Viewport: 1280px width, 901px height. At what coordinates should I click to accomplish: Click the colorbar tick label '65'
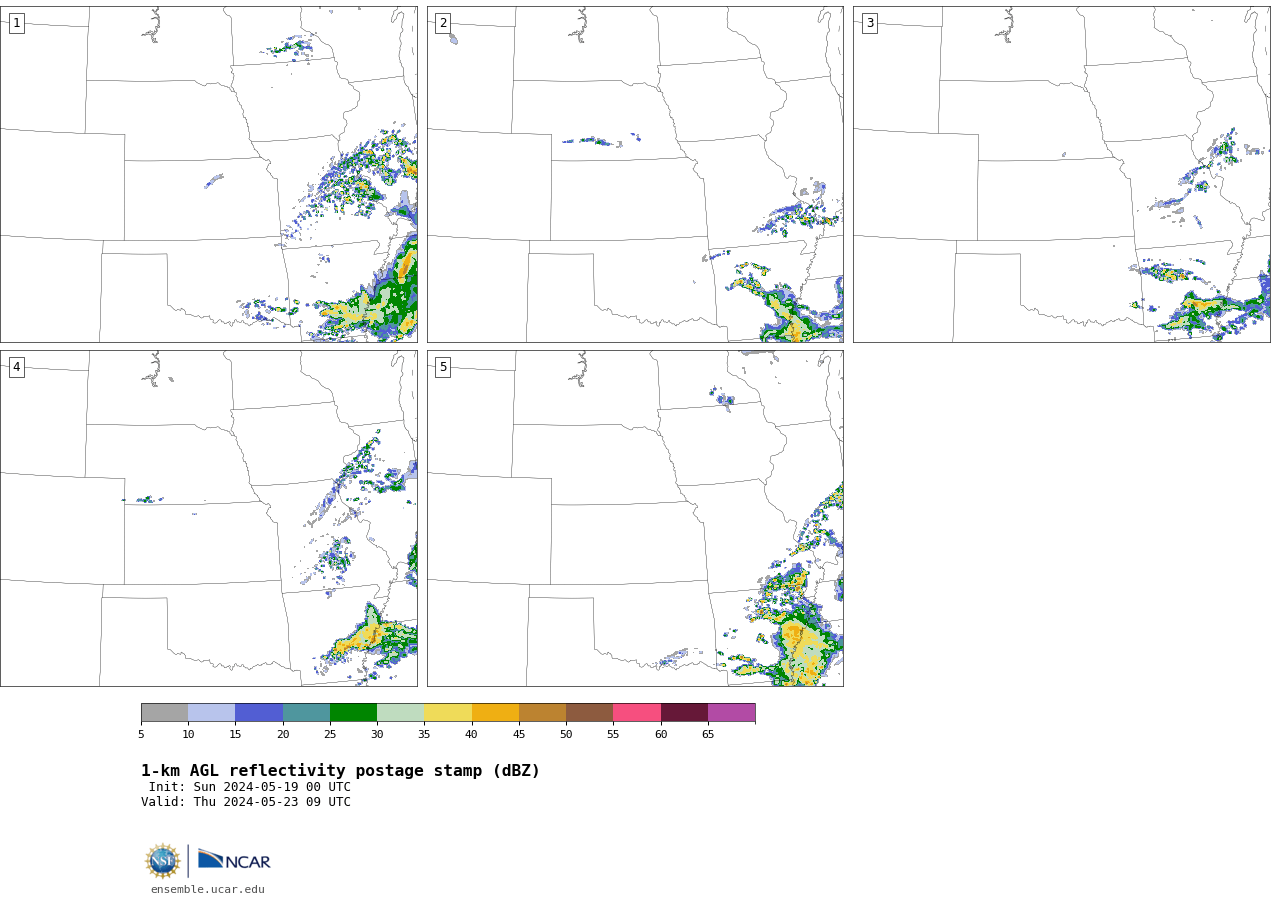[708, 735]
